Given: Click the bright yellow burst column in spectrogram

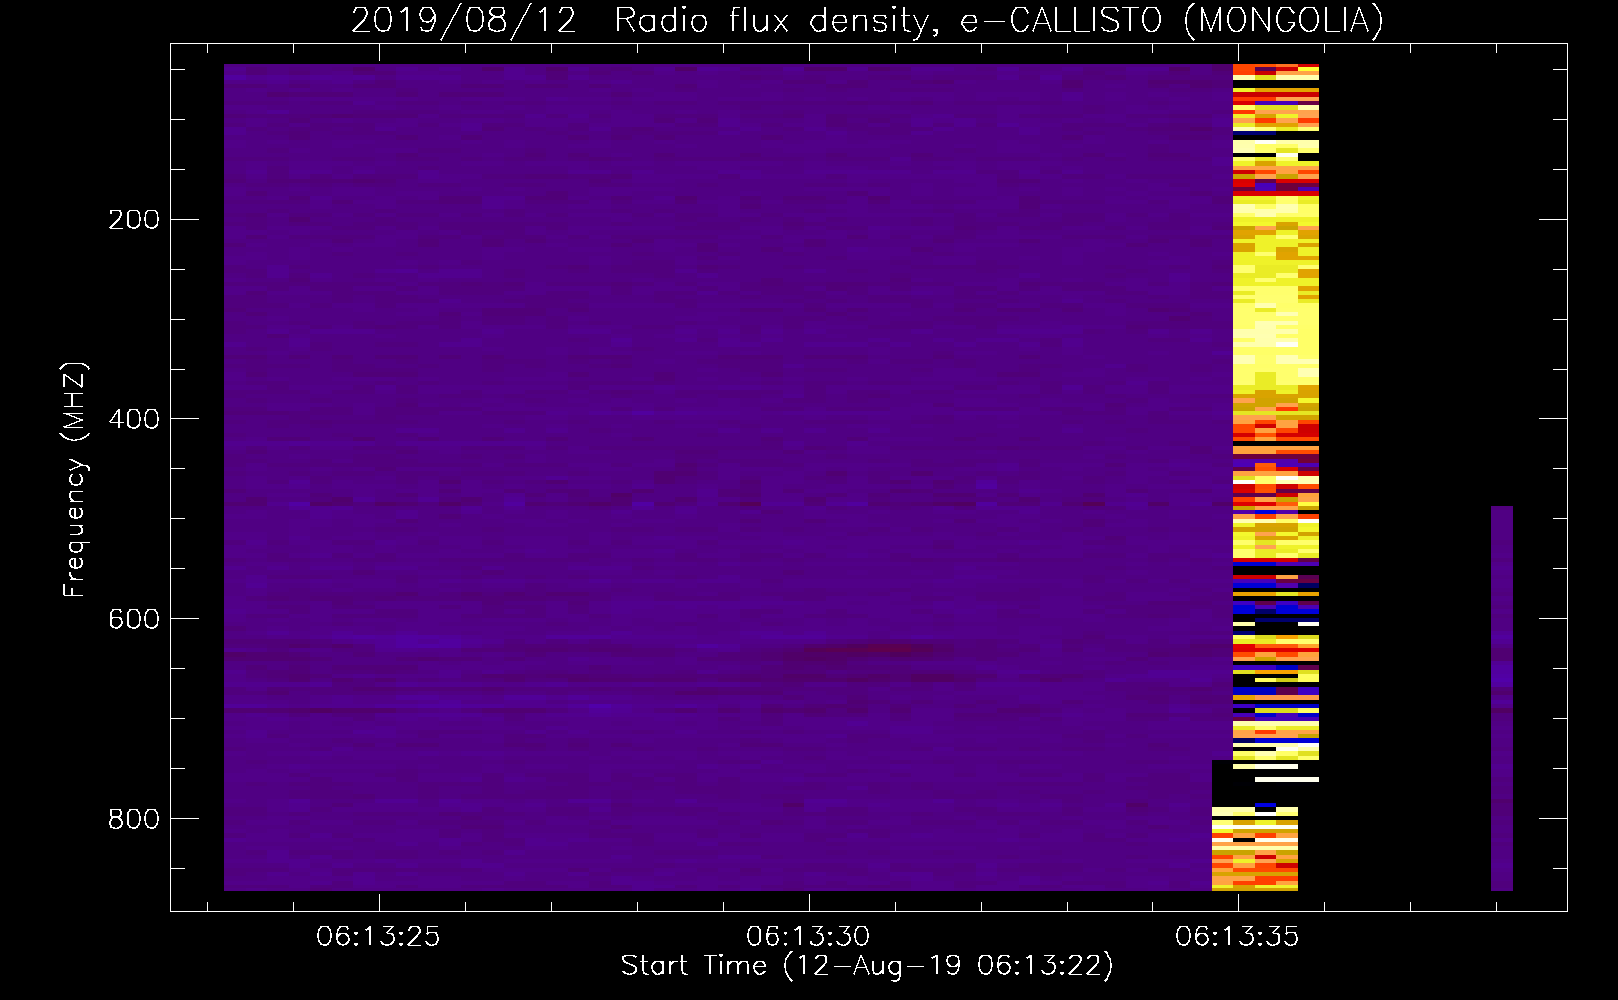Looking at the screenshot, I should pos(1276,410).
